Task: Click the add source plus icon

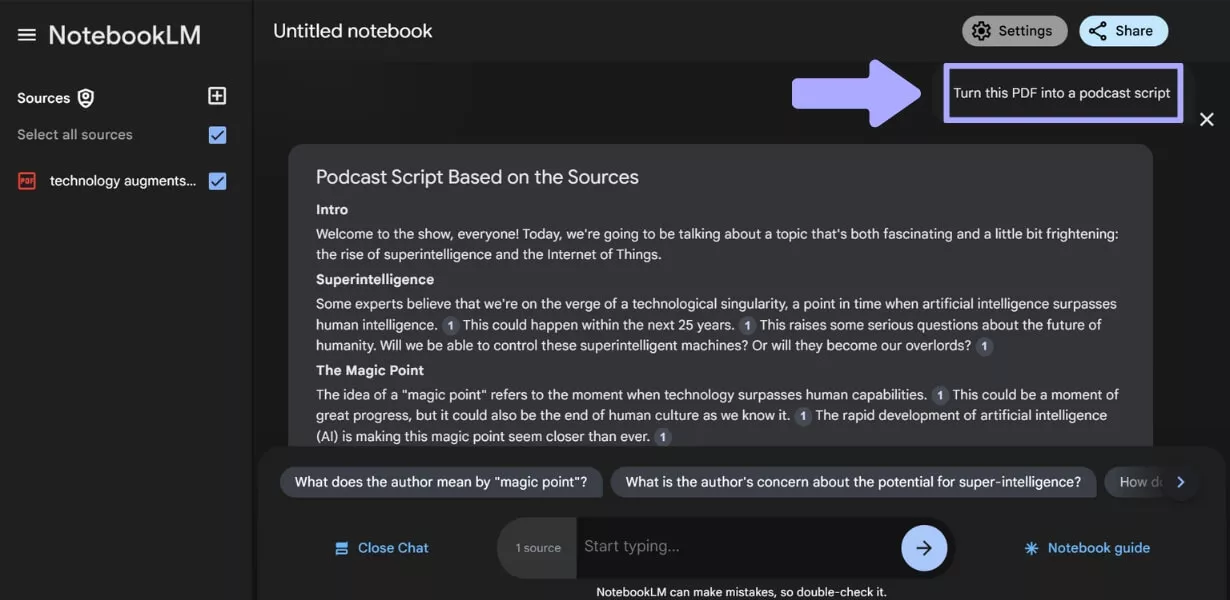Action: click(217, 96)
